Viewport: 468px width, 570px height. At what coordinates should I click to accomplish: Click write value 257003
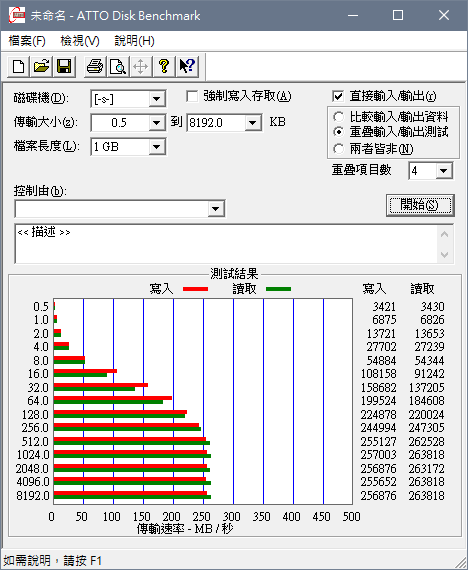click(378, 455)
